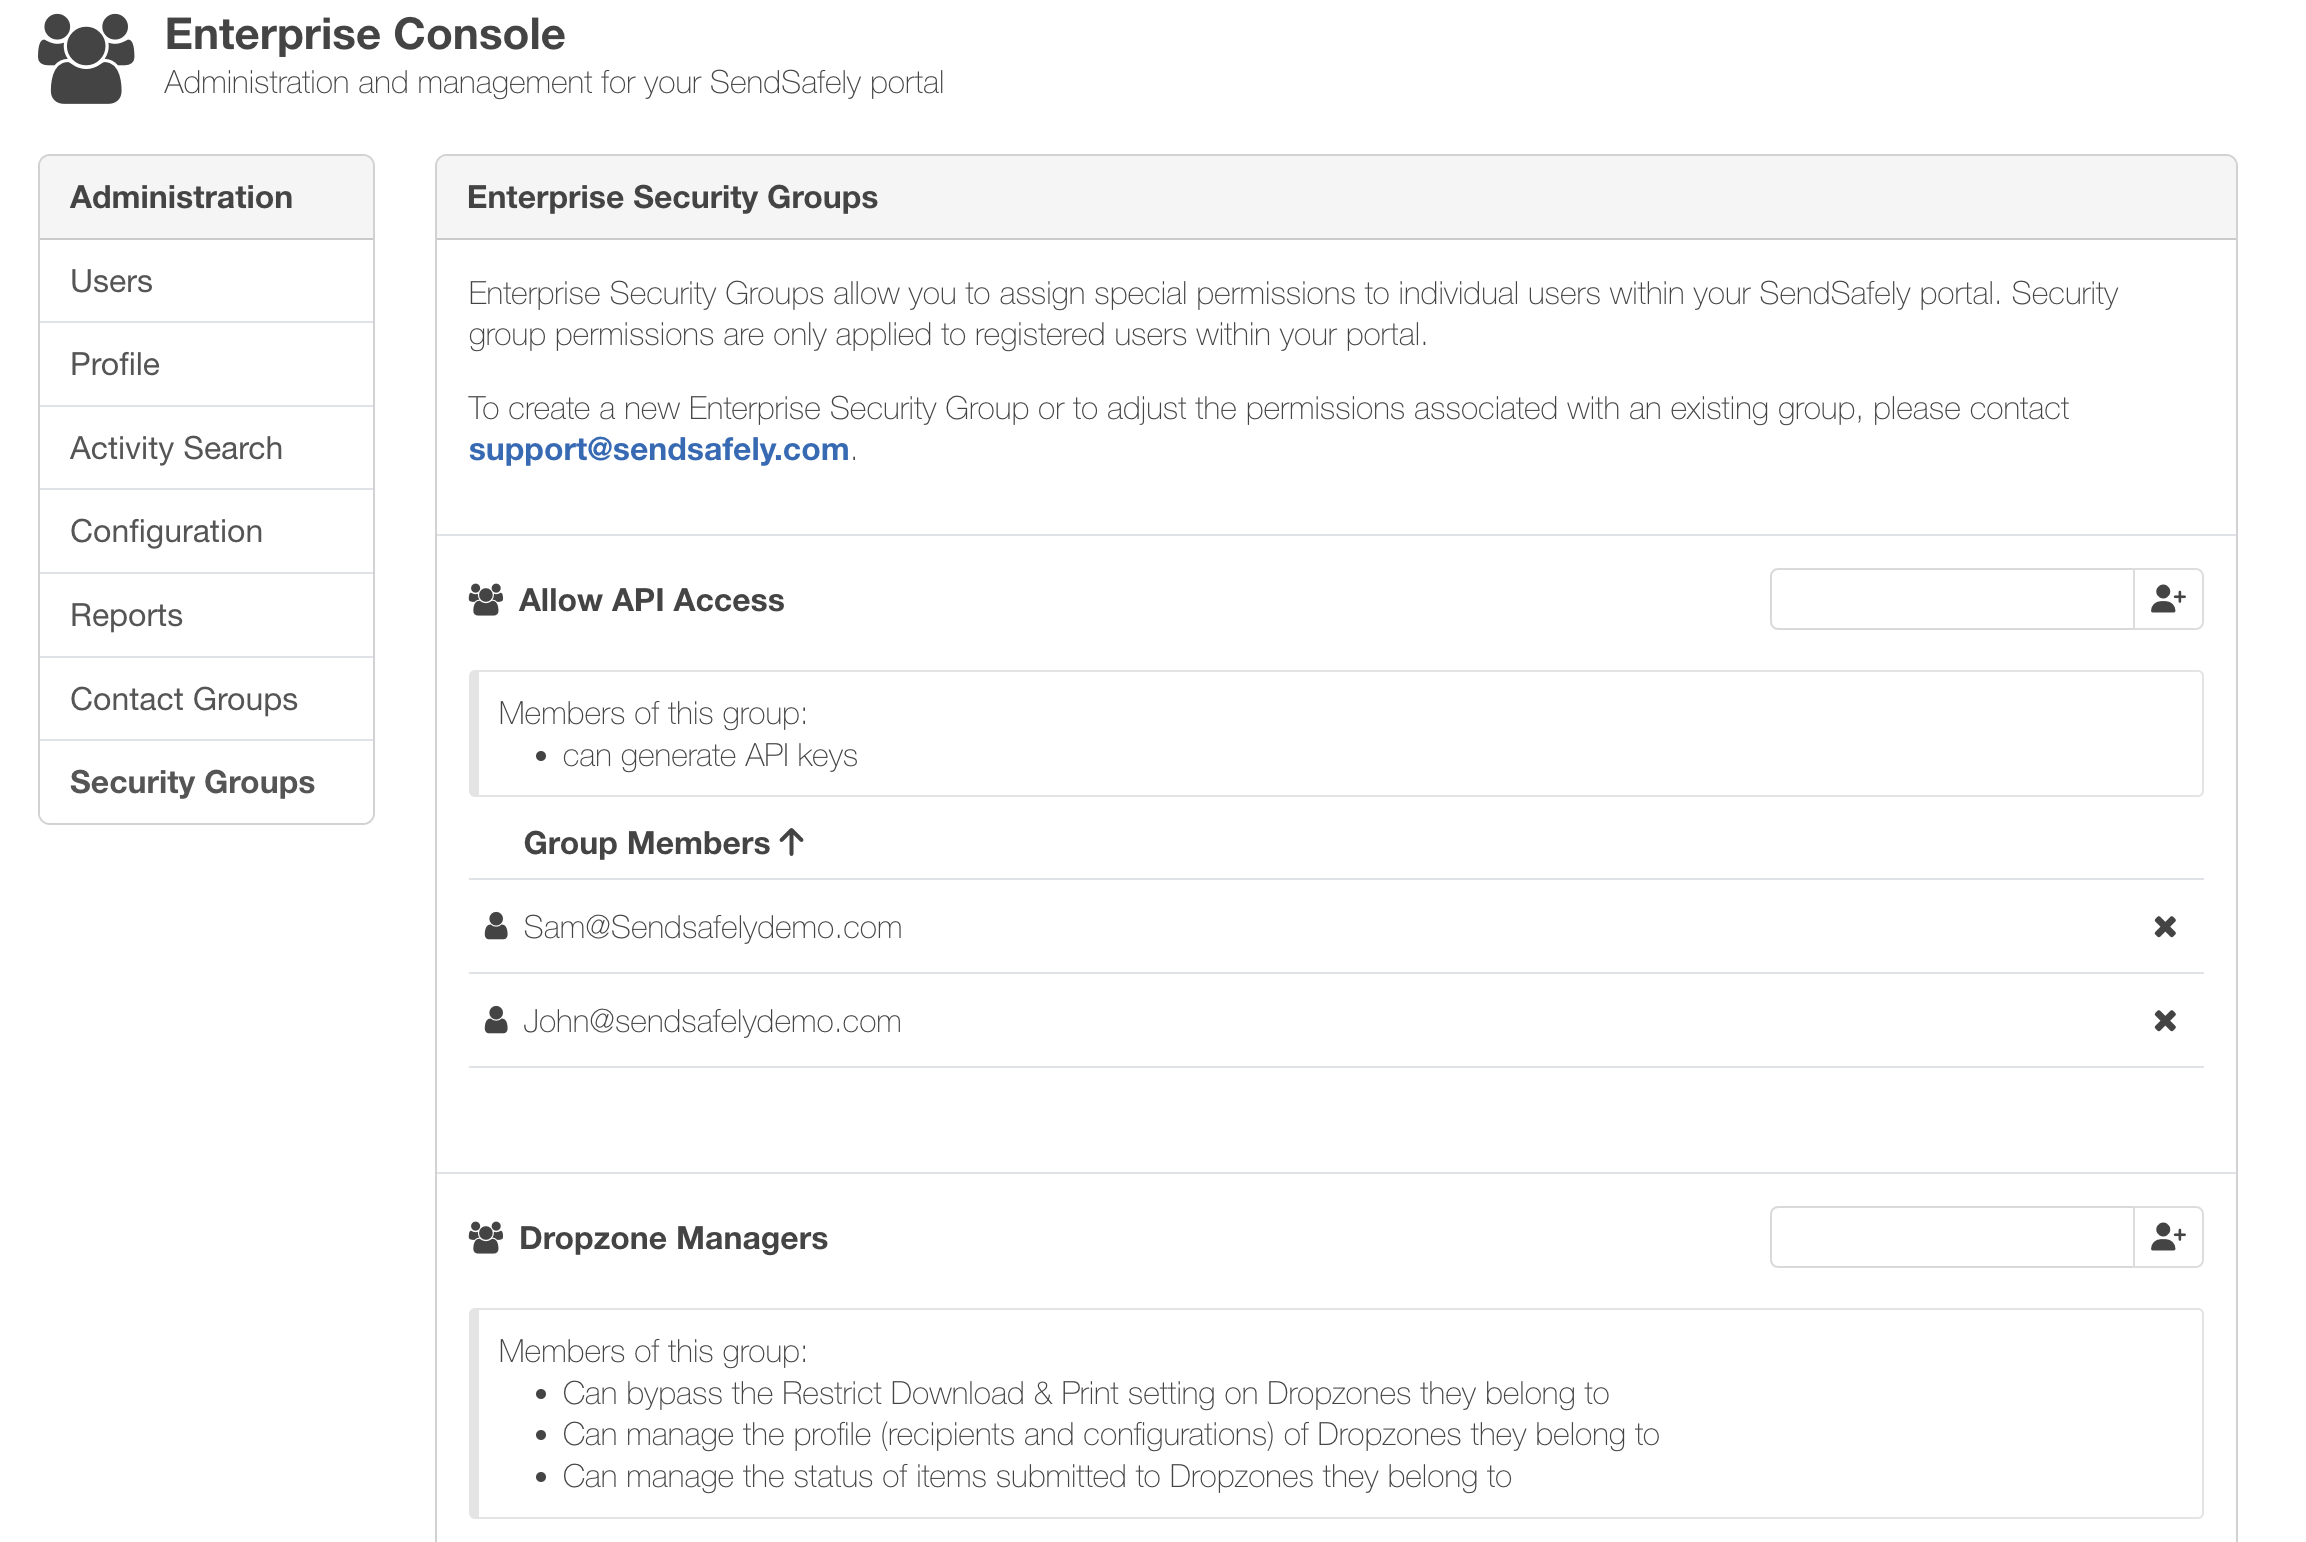Image resolution: width=2306 pixels, height=1542 pixels.
Task: Remove John@sendsafelydemo.com using the X icon
Action: point(2165,1020)
